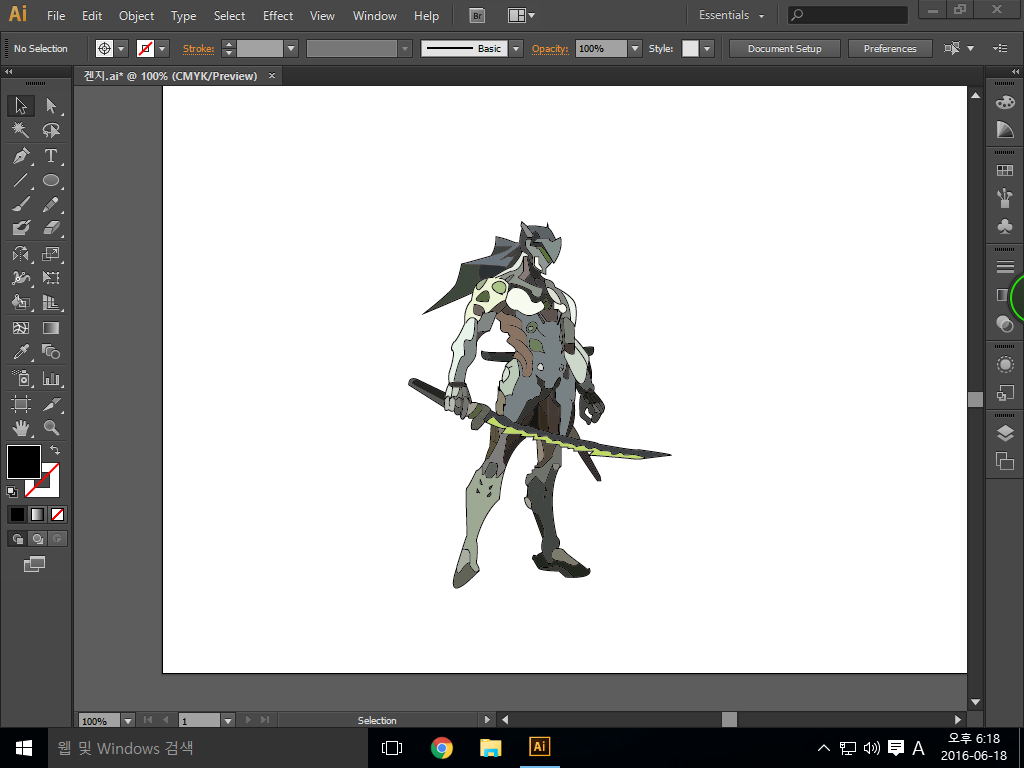Screen dimensions: 1024x768
Task: Select the Rotate tool
Action: pyautogui.click(x=21, y=253)
